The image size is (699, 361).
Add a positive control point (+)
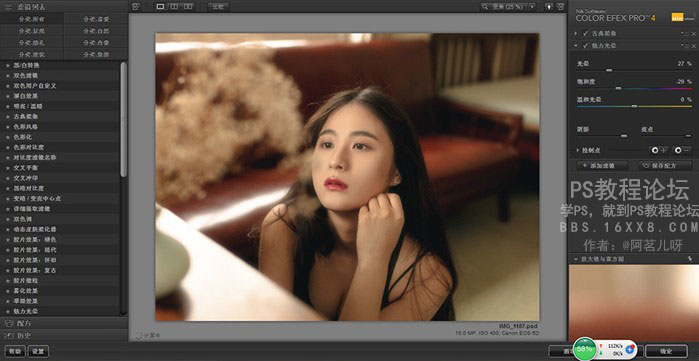pyautogui.click(x=658, y=151)
